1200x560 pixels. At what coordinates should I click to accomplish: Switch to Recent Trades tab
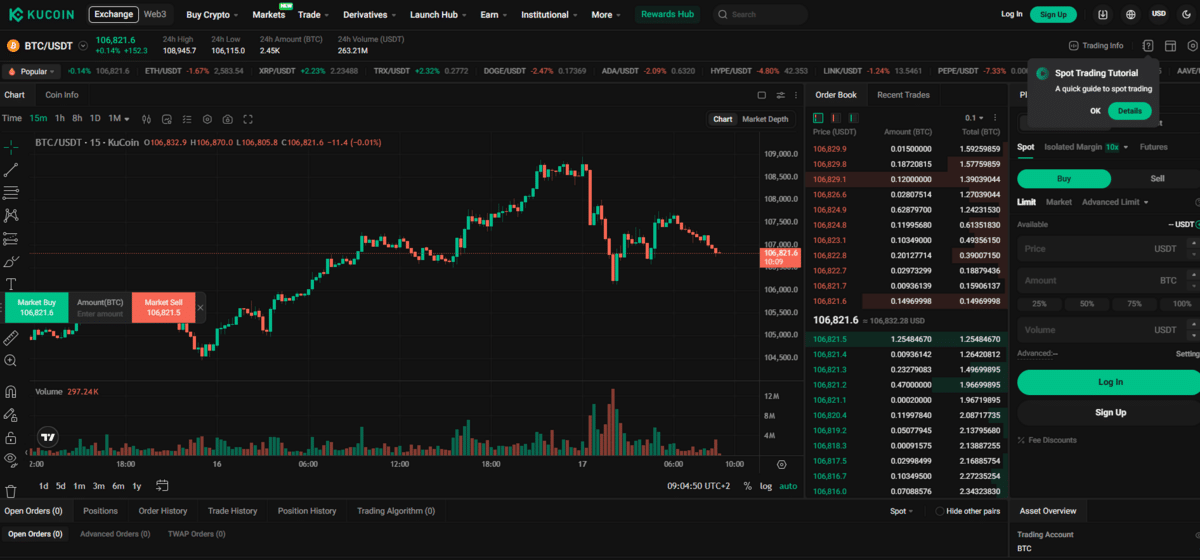click(903, 95)
